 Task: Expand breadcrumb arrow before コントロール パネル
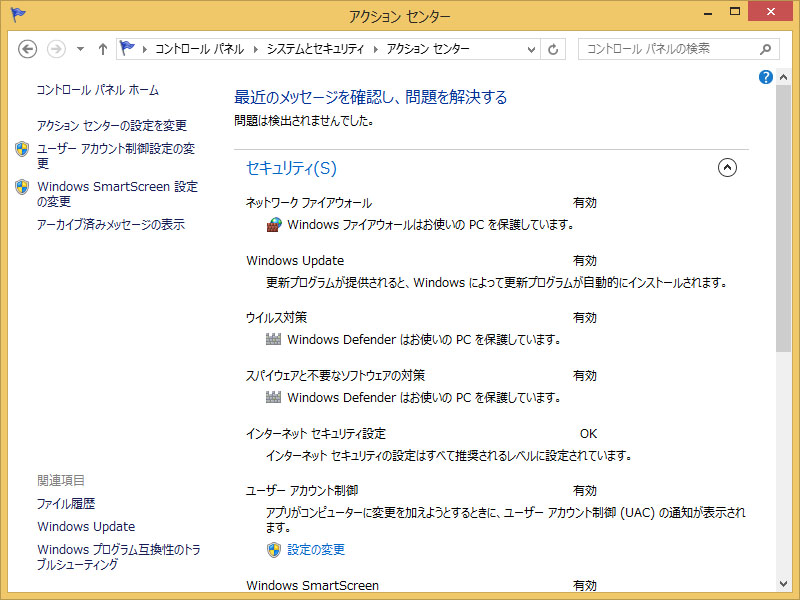coord(144,49)
